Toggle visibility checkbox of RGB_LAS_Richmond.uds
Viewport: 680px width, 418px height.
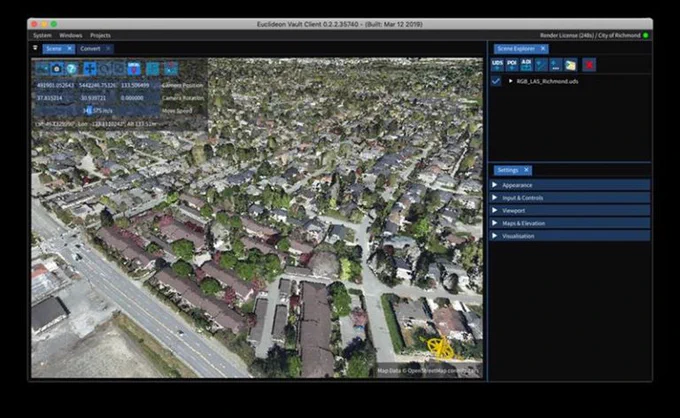tap(496, 82)
